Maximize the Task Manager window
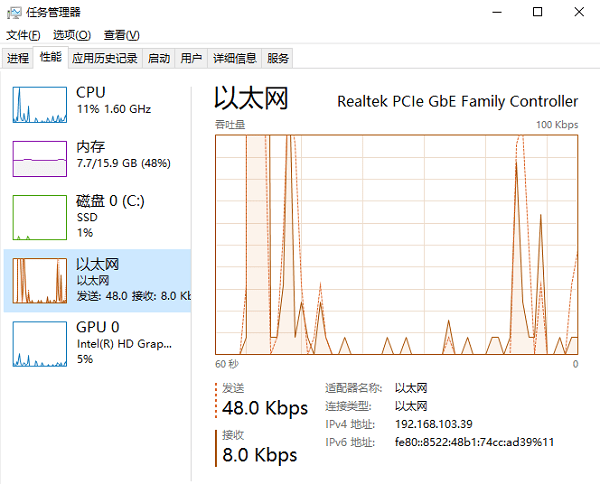 click(x=537, y=12)
